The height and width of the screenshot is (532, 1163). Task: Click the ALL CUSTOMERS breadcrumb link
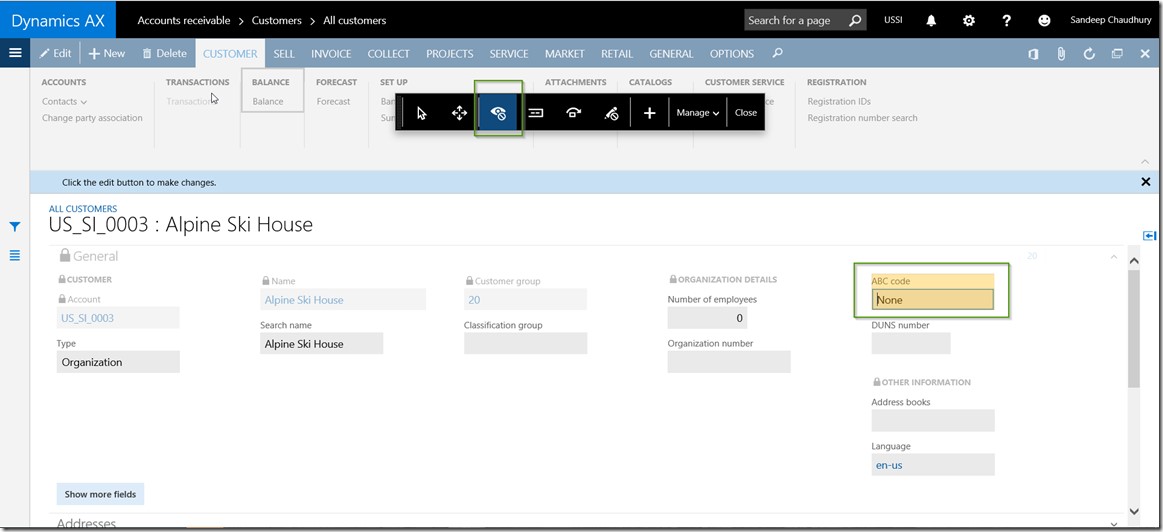pos(83,209)
